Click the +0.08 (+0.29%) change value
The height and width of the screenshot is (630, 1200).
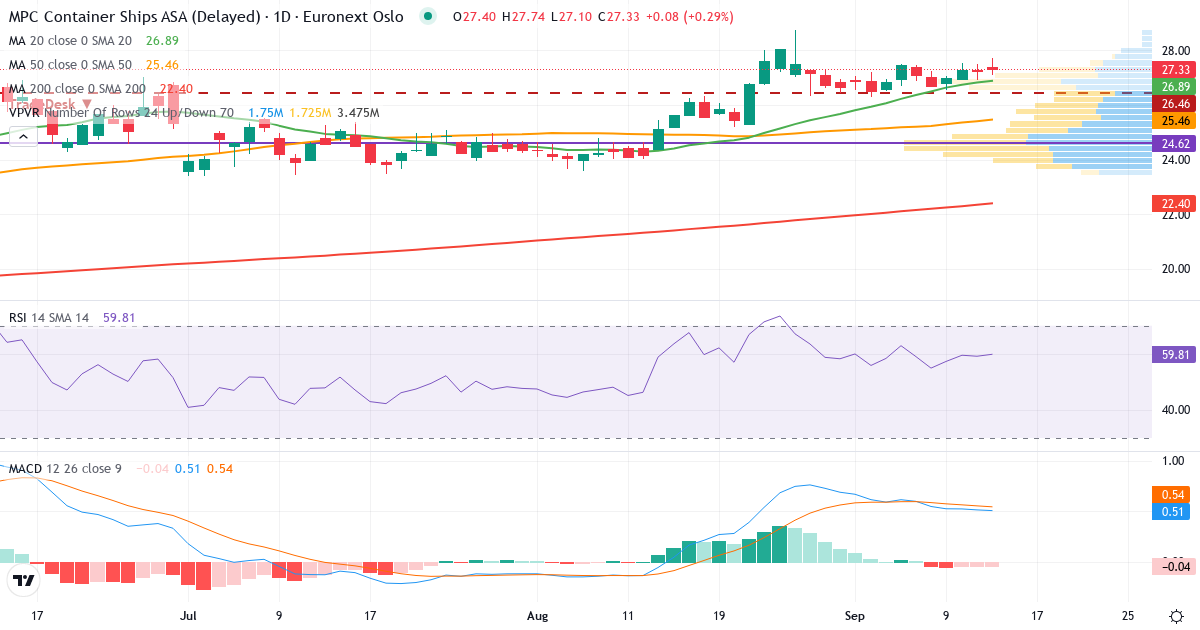[x=690, y=17]
